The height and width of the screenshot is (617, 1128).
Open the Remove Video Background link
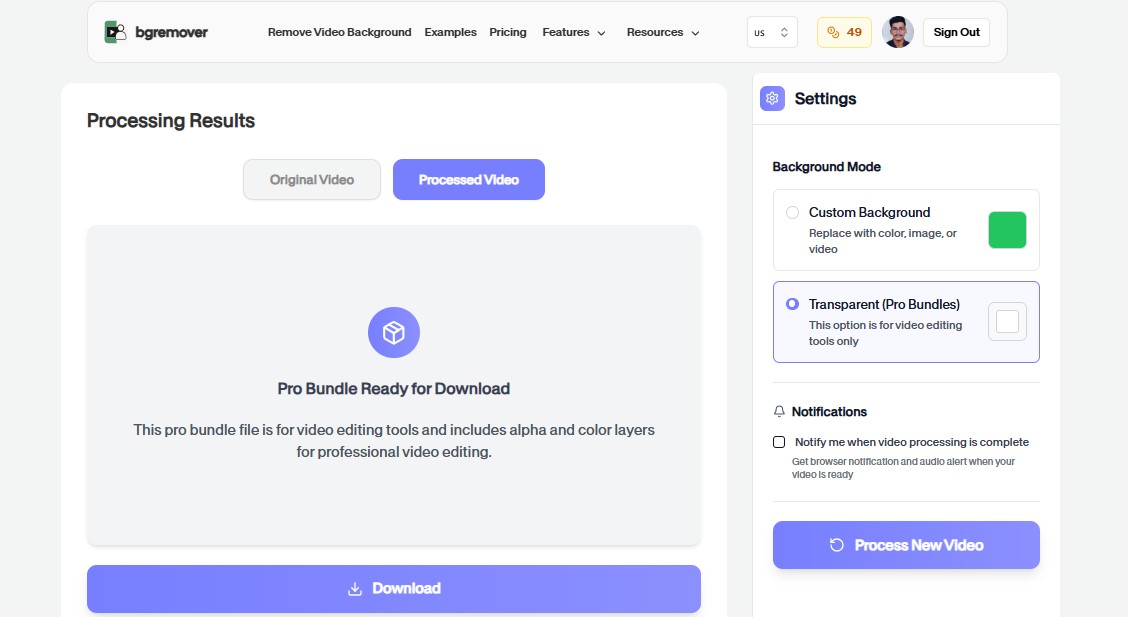339,32
